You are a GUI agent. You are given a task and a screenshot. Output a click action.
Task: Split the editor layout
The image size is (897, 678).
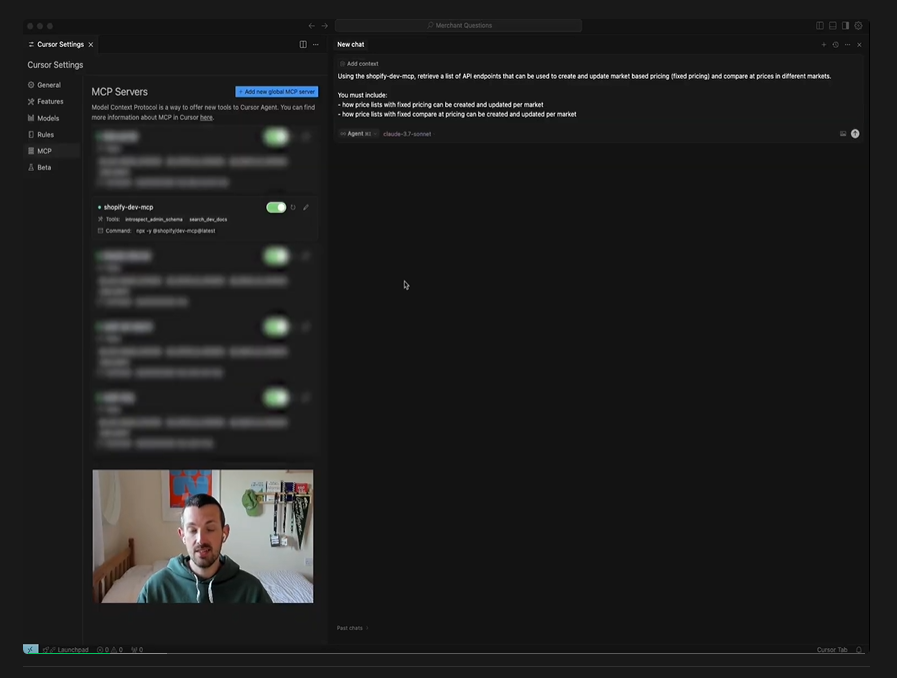(x=303, y=44)
